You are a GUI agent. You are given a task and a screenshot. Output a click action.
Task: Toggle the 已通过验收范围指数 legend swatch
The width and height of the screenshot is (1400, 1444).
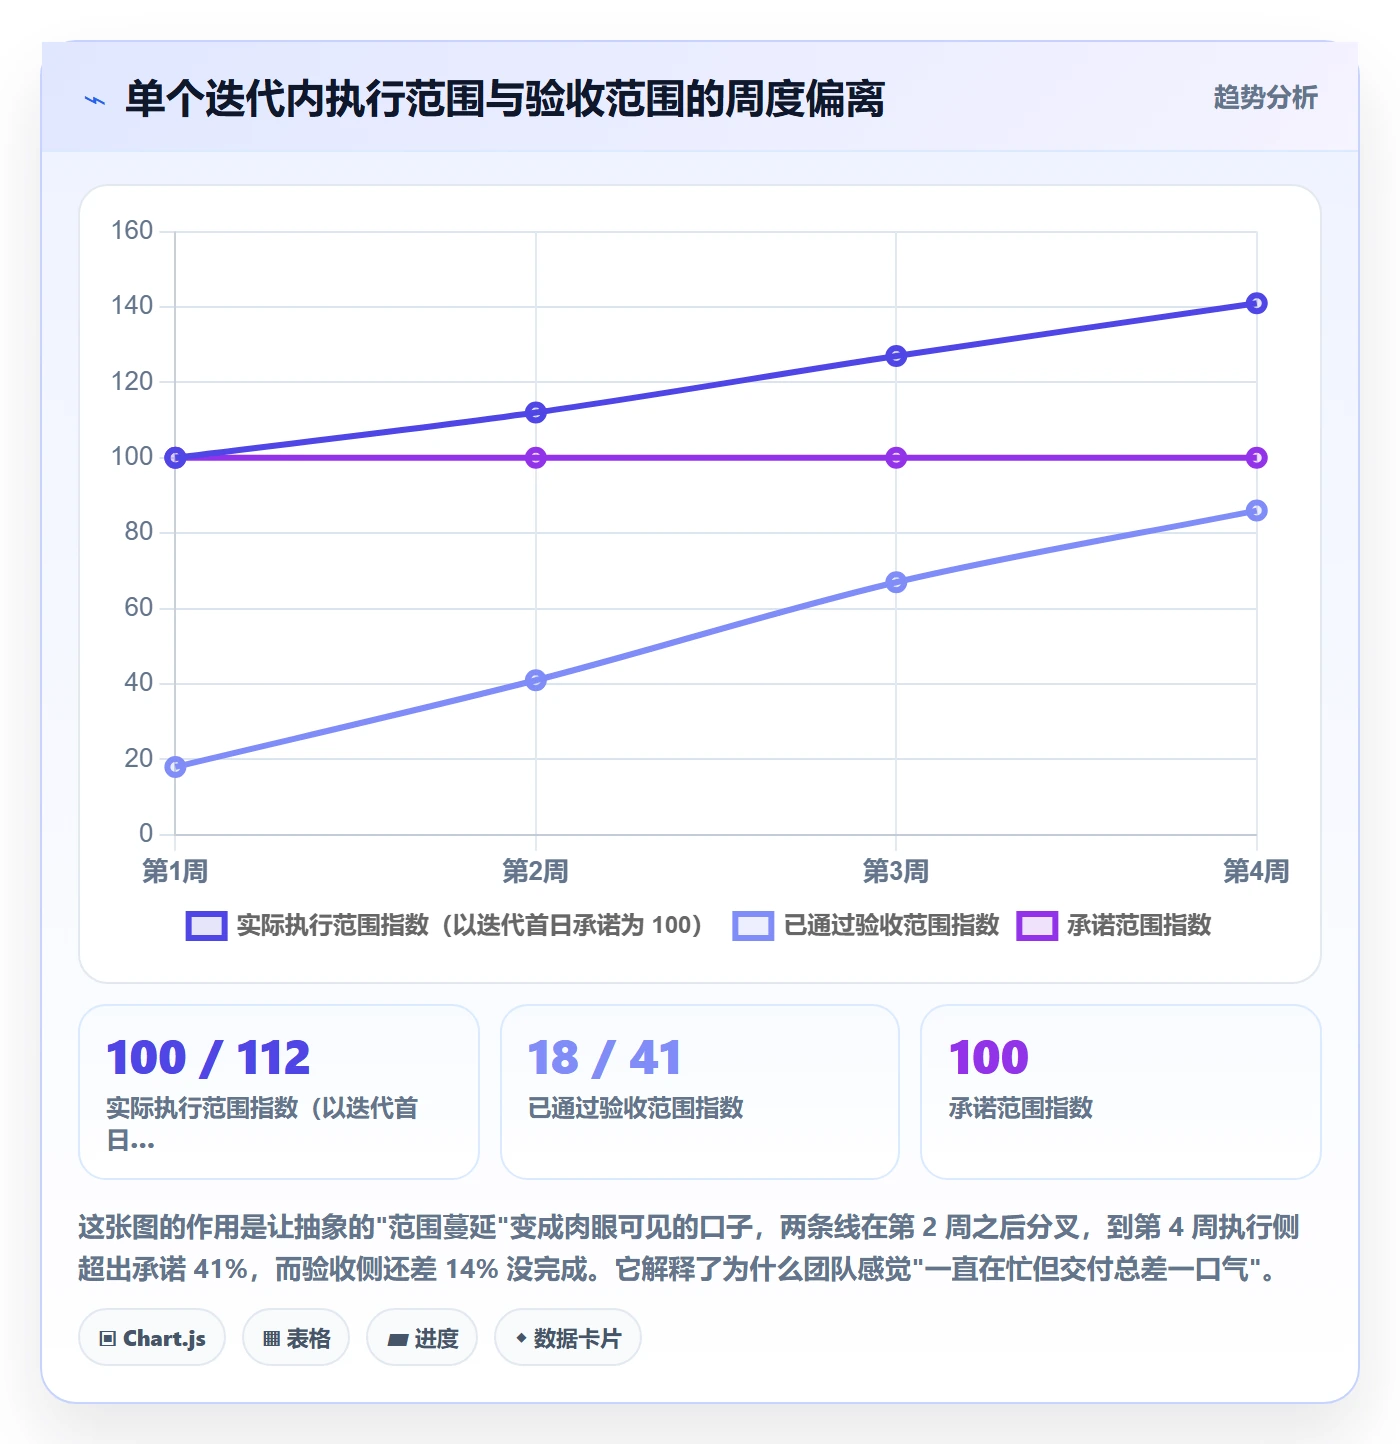pyautogui.click(x=753, y=926)
